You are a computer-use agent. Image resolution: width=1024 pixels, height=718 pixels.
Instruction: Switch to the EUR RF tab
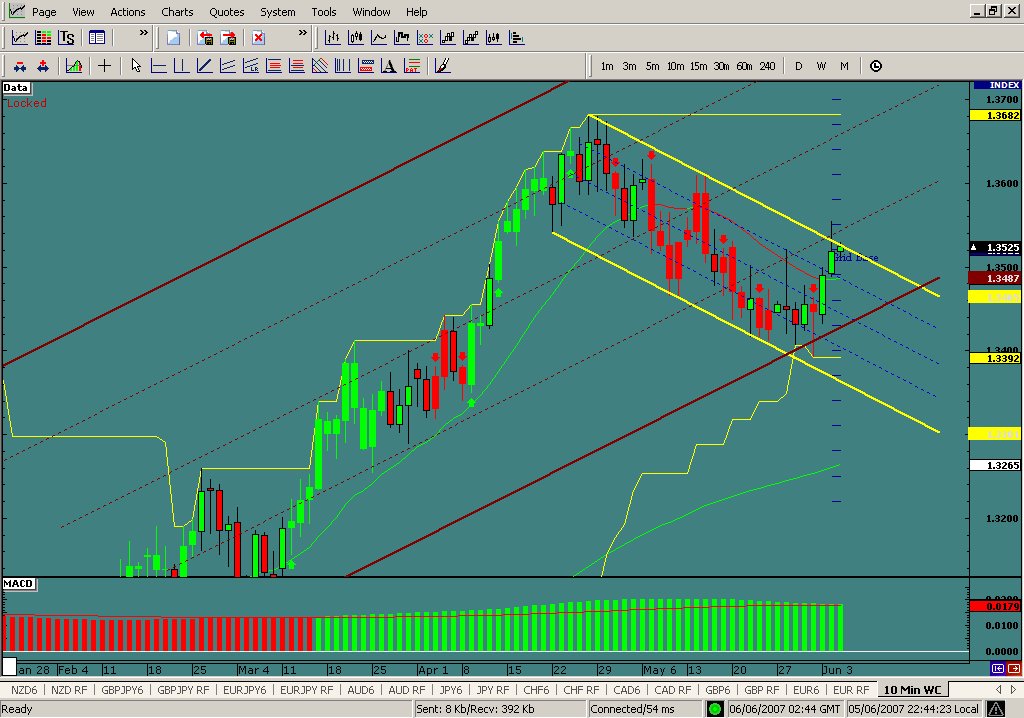point(851,690)
